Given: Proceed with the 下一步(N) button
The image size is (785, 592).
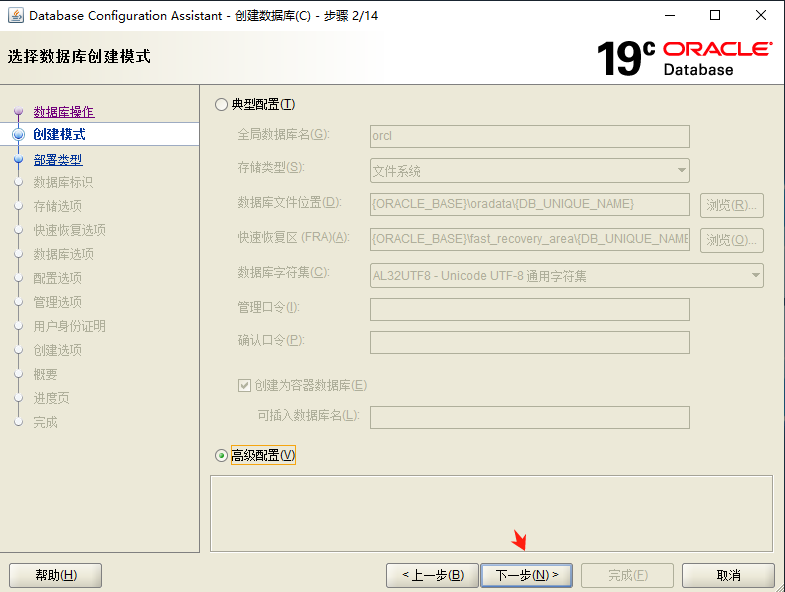Looking at the screenshot, I should point(527,575).
